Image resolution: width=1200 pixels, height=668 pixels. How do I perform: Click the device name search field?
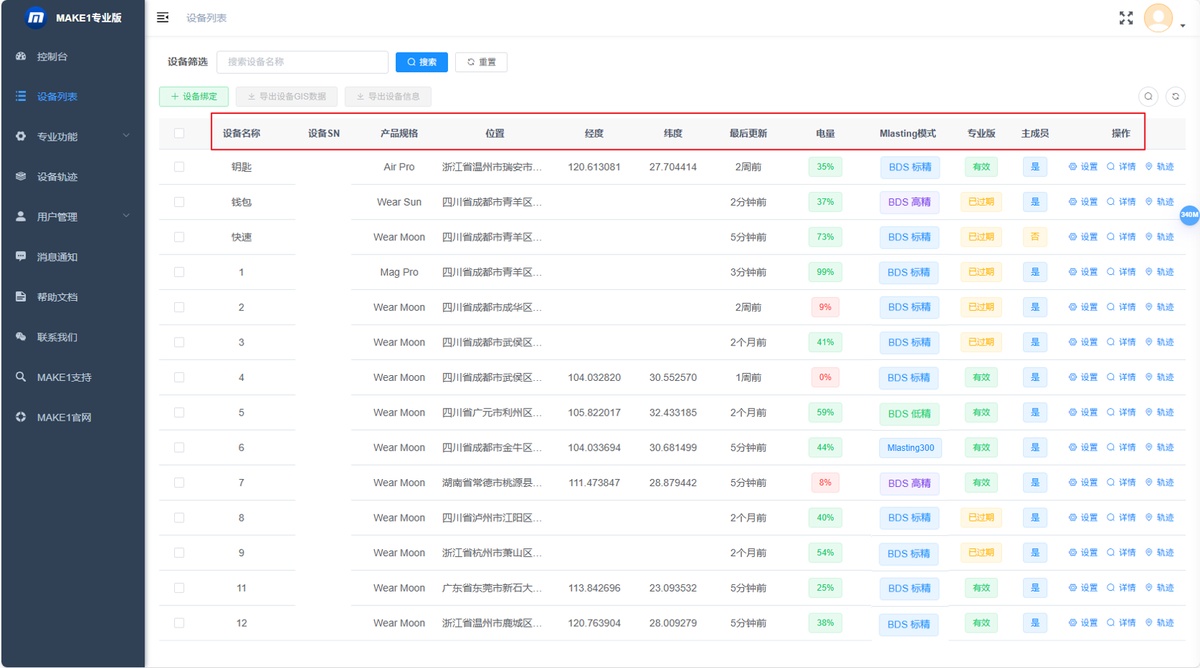coord(302,62)
